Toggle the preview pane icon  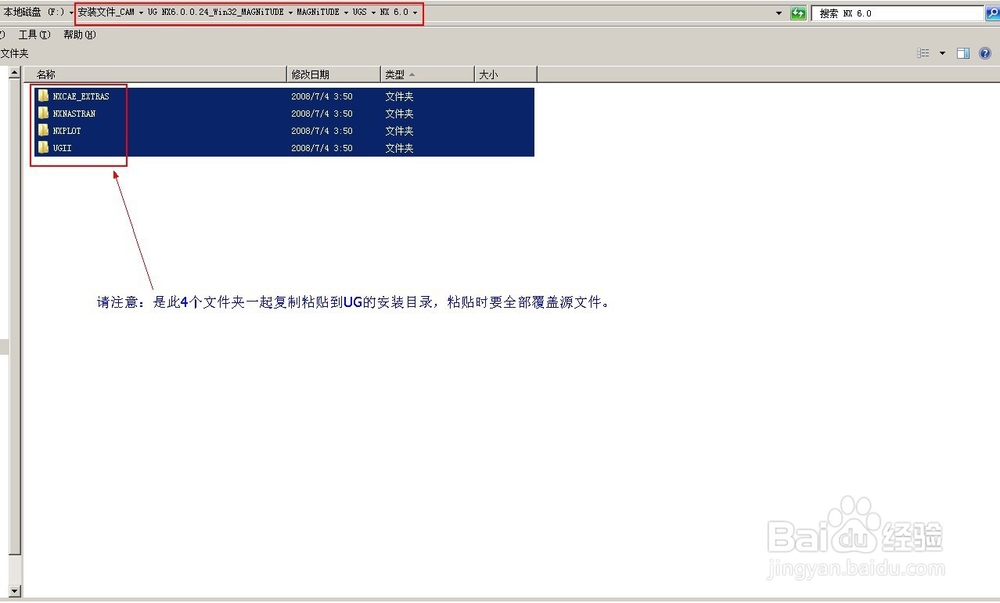[963, 54]
